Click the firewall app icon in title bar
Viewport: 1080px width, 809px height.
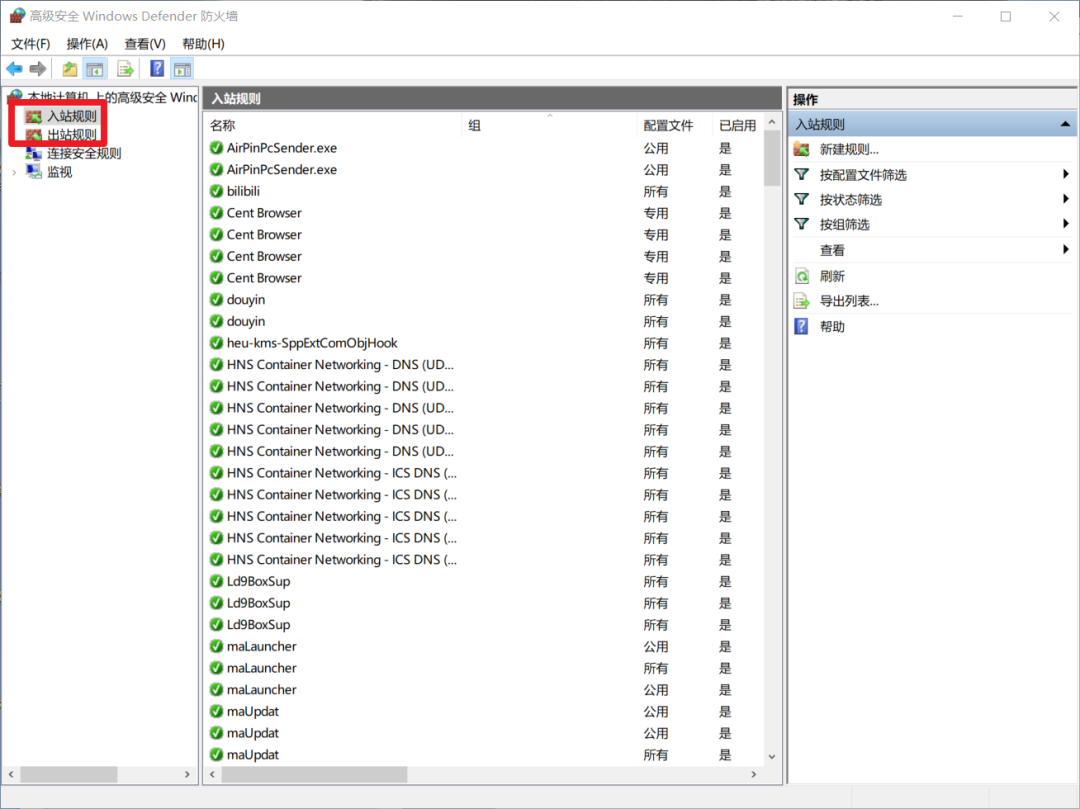(17, 16)
